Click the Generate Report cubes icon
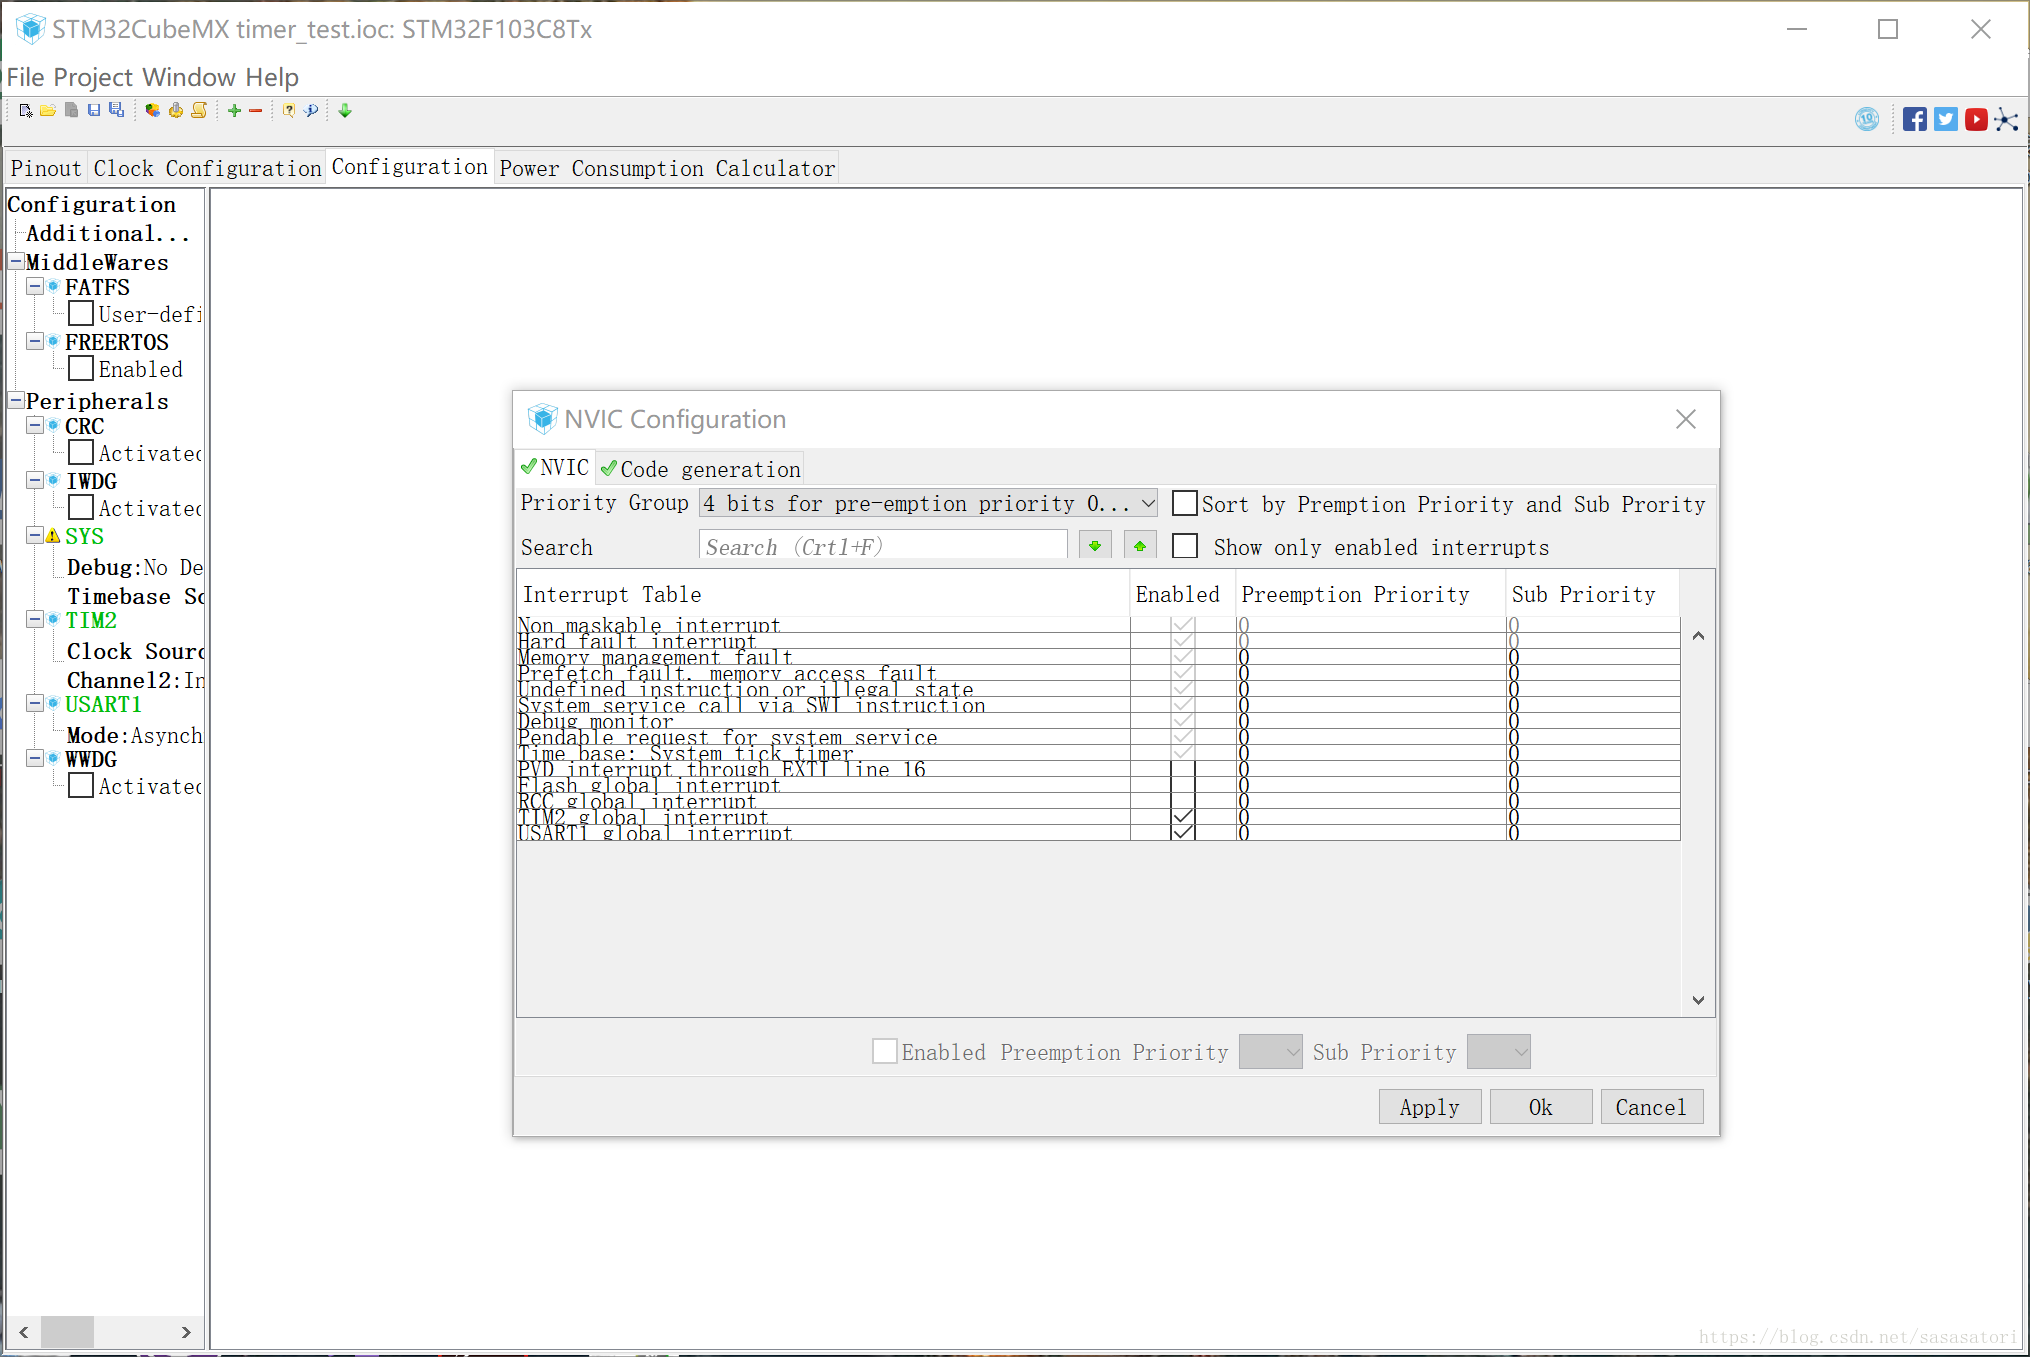 pyautogui.click(x=152, y=111)
